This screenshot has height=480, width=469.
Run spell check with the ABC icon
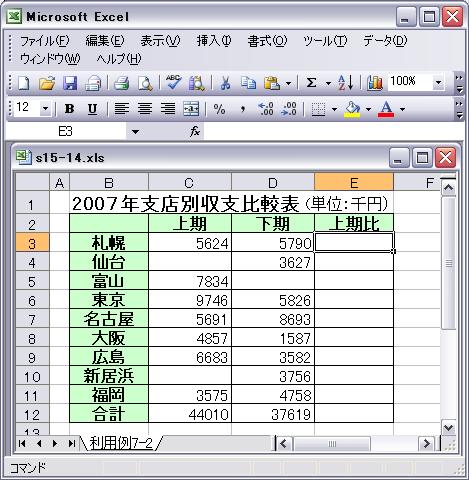(x=173, y=82)
